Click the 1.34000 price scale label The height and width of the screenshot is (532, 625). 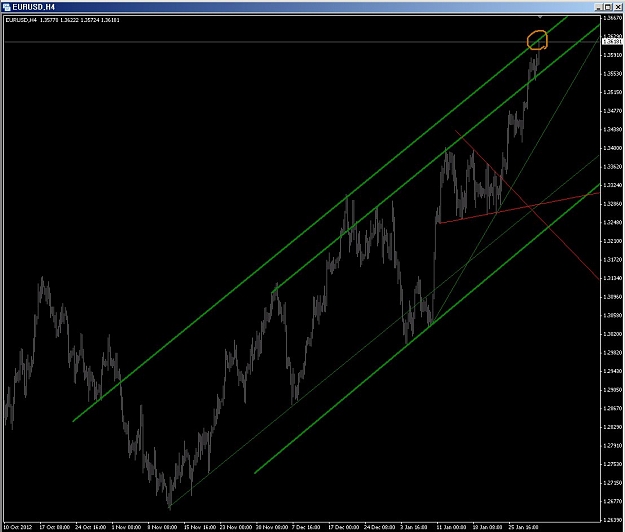click(x=613, y=148)
